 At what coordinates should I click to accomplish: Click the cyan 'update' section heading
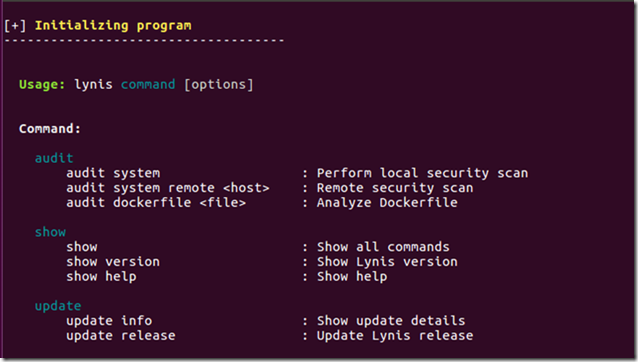click(58, 306)
